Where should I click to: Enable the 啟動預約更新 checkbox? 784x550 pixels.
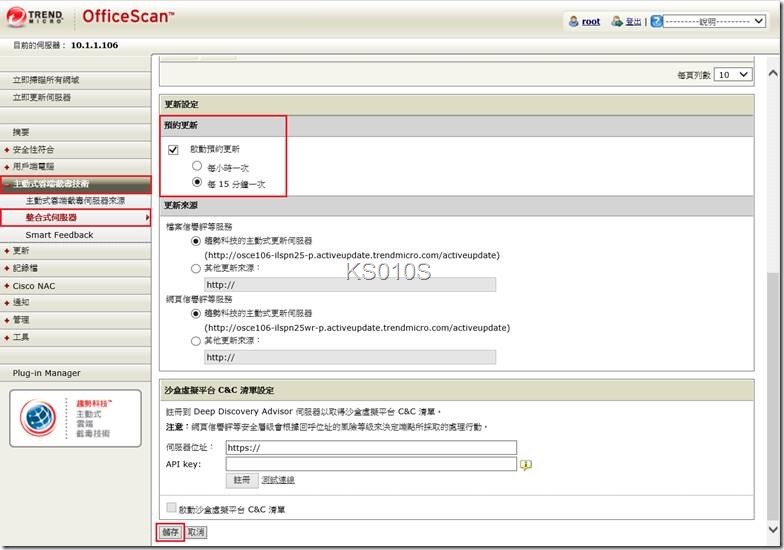click(173, 149)
